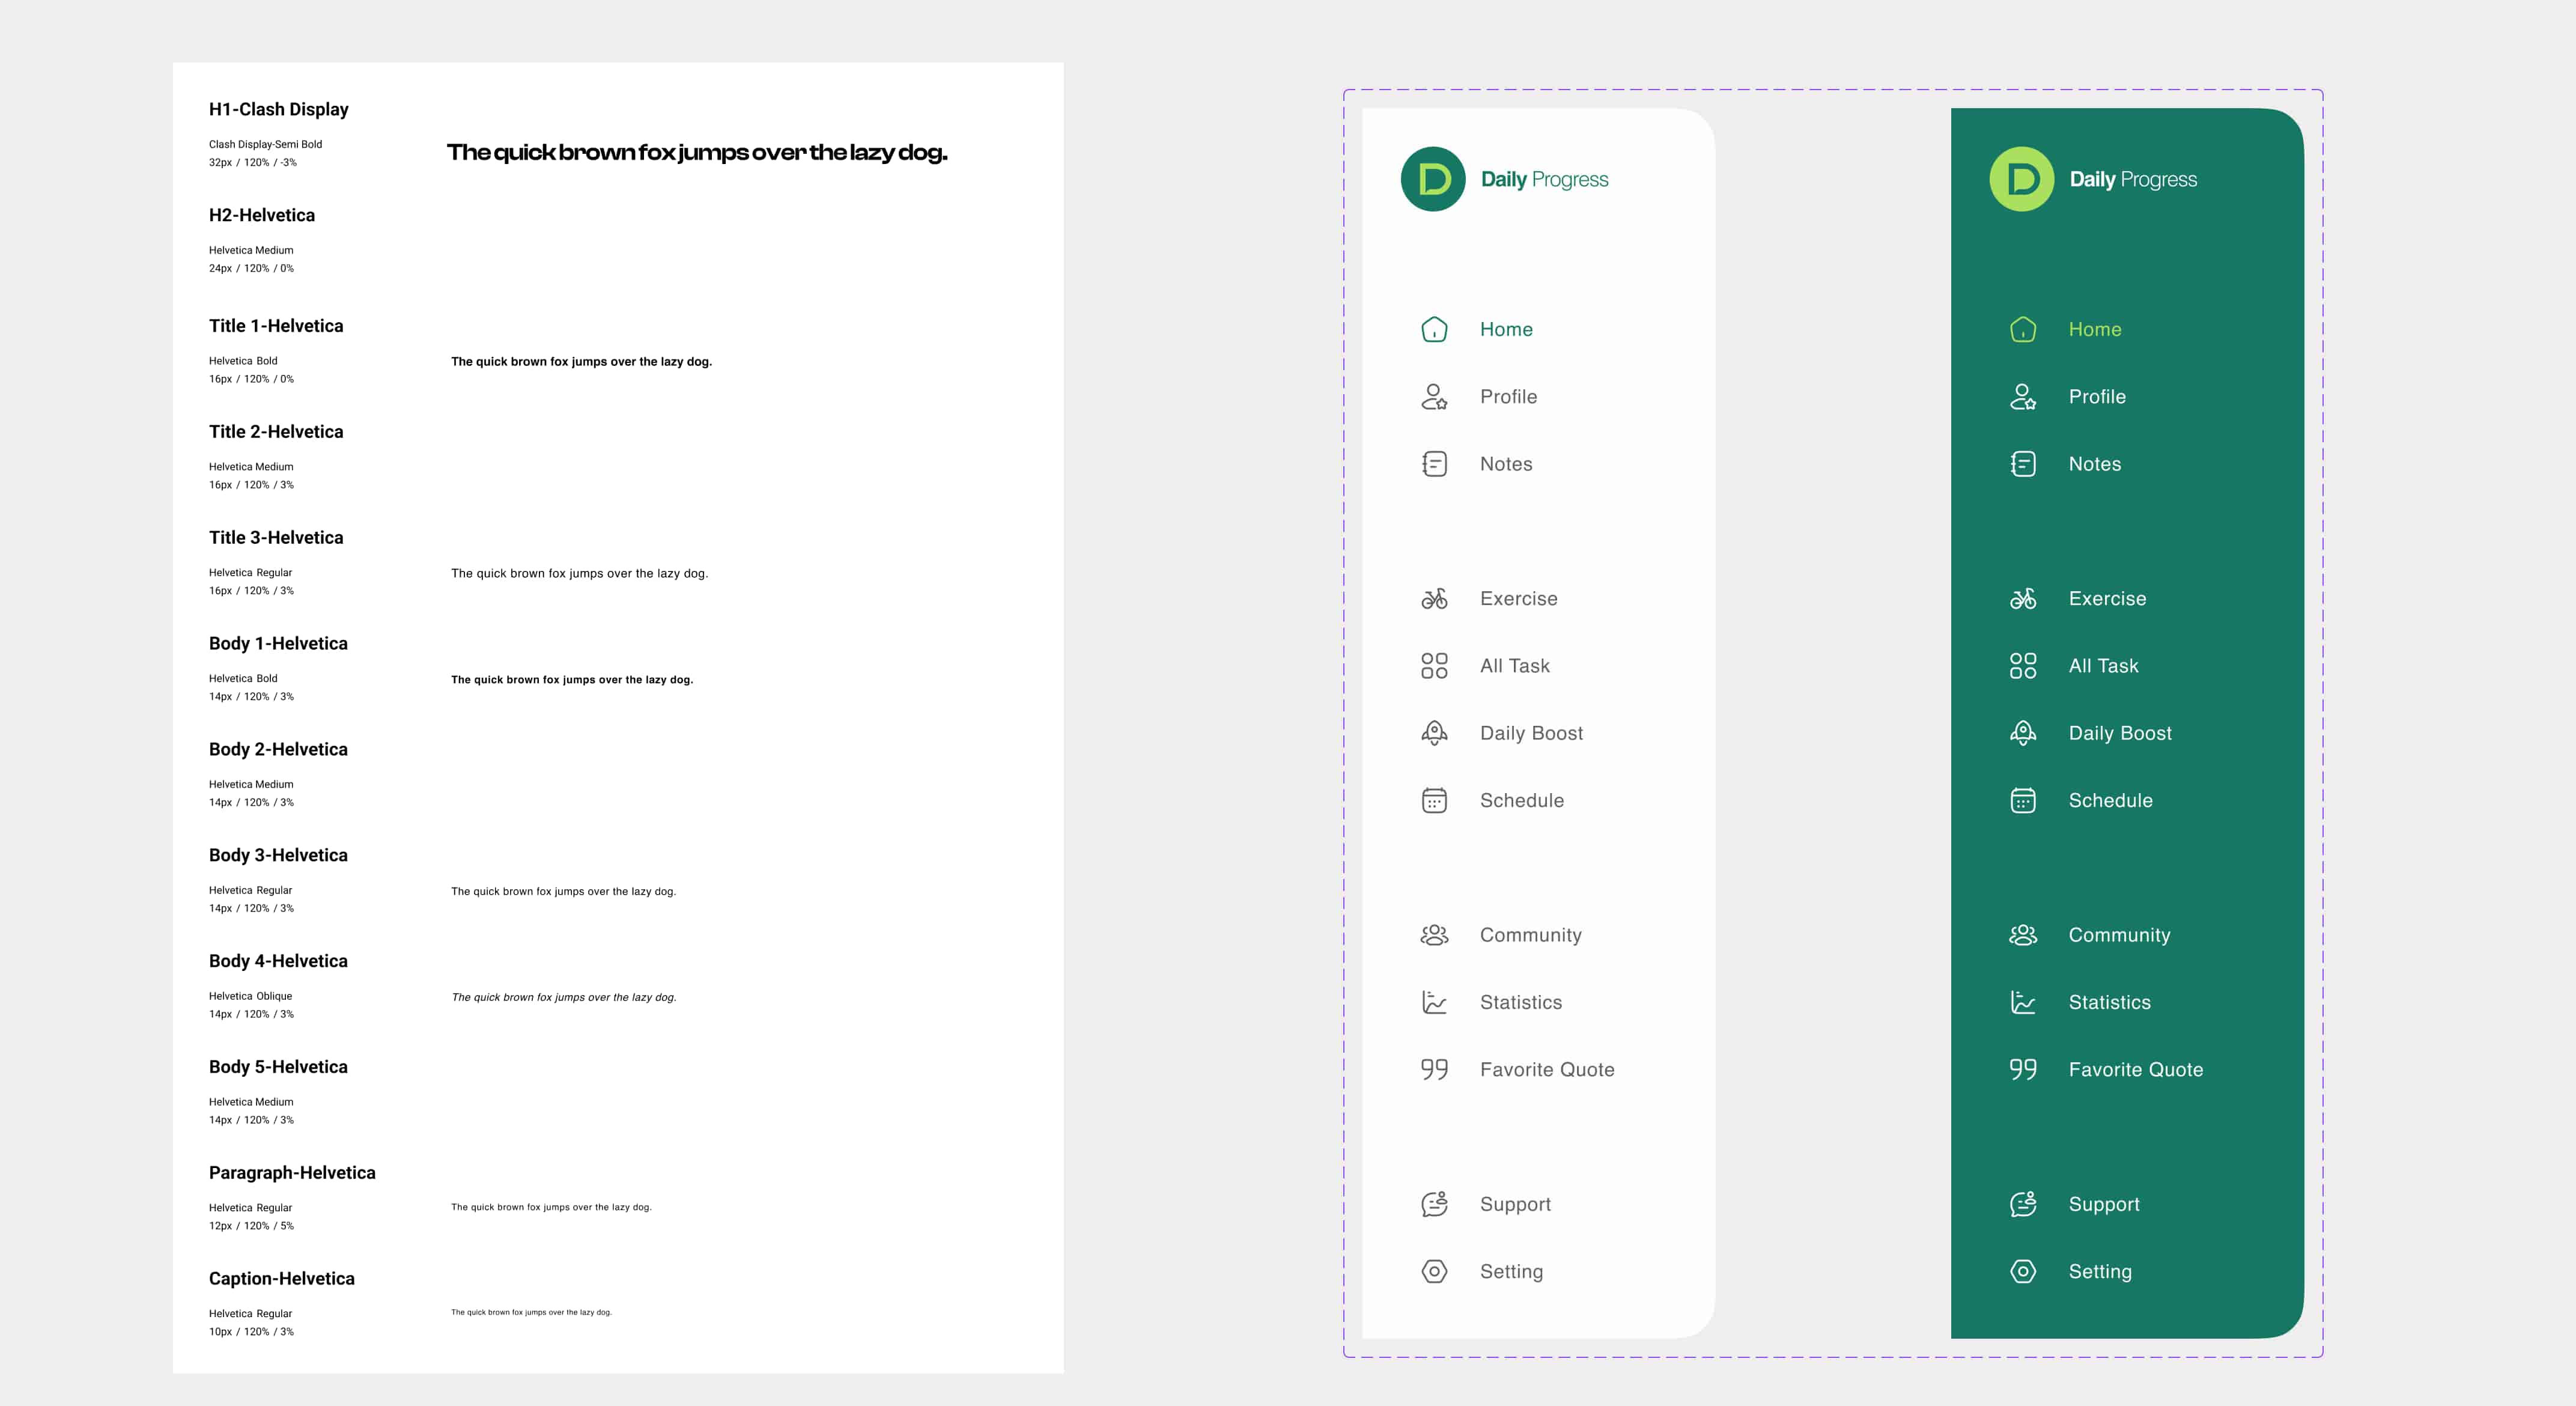Open Support in the light sidebar
Image resolution: width=2576 pixels, height=1406 pixels.
pos(1515,1203)
